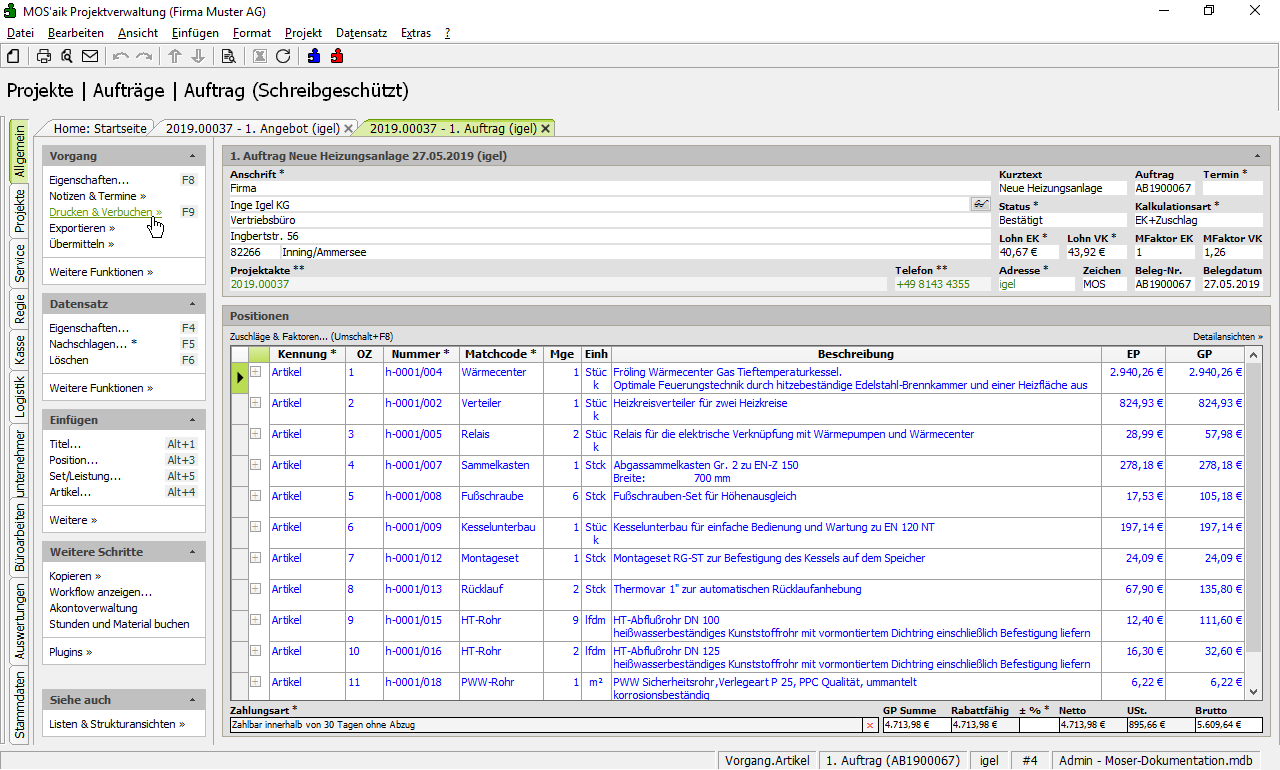Collapse the Einfügen sidebar panel

point(192,420)
